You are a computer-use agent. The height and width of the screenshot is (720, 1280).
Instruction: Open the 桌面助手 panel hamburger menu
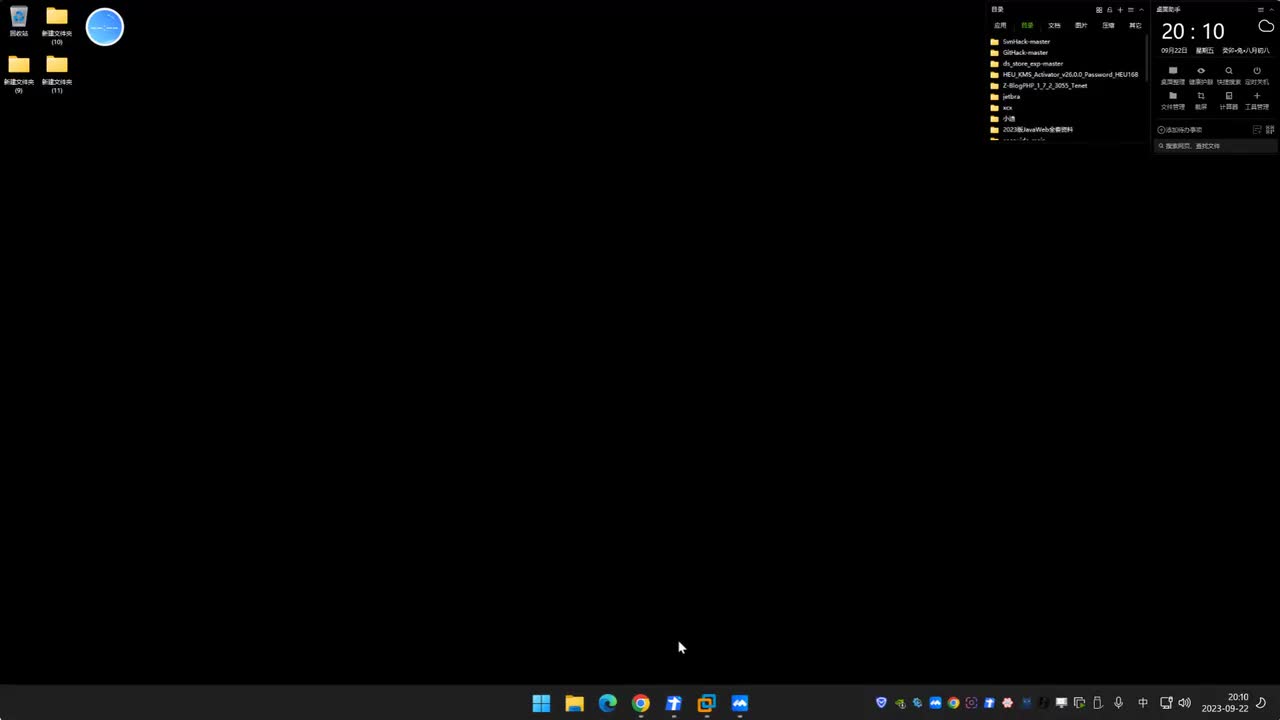1261,10
